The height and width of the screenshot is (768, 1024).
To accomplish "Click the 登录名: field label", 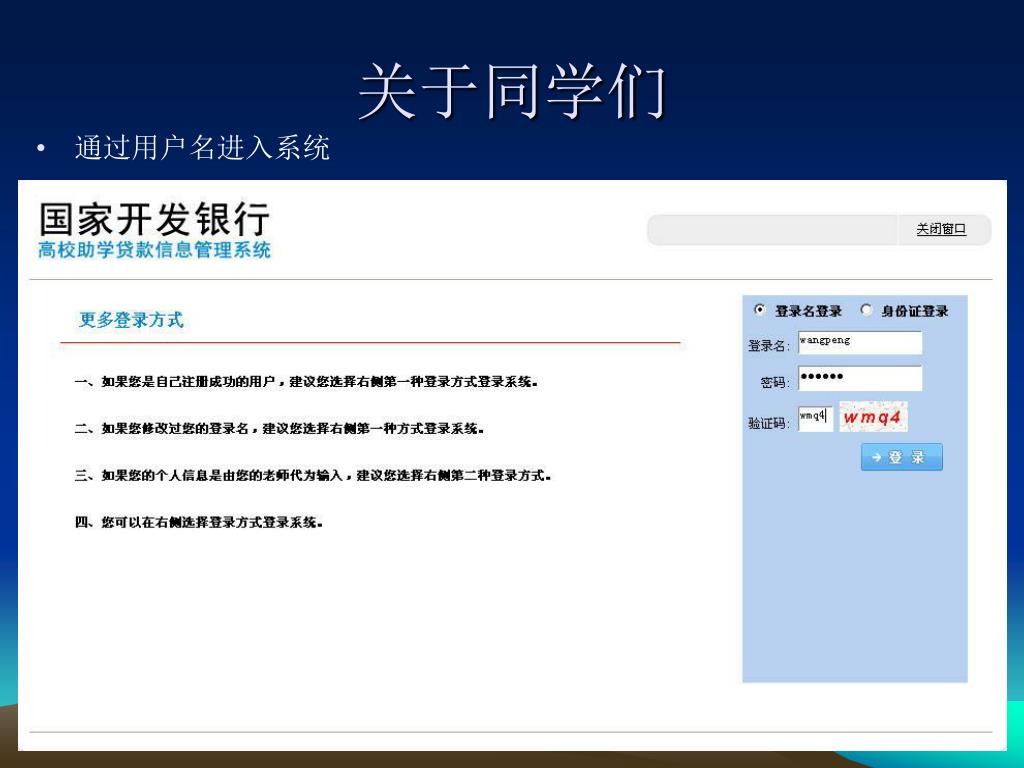I will (x=769, y=346).
